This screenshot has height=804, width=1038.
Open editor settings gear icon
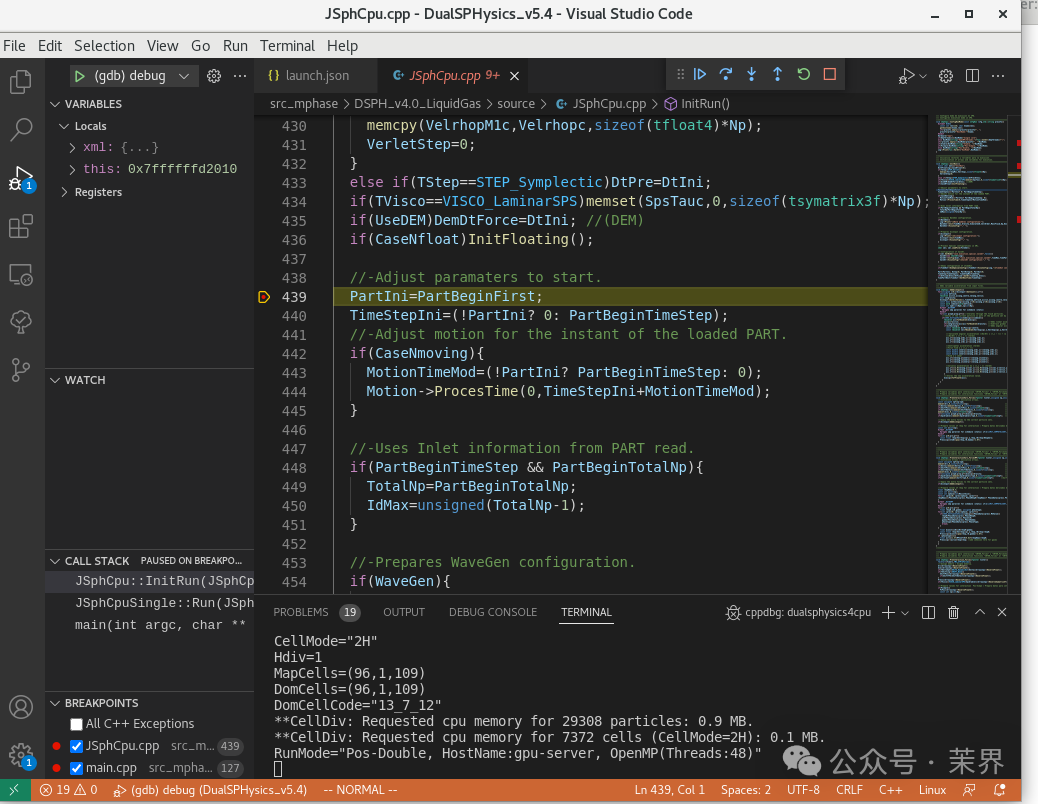(946, 76)
